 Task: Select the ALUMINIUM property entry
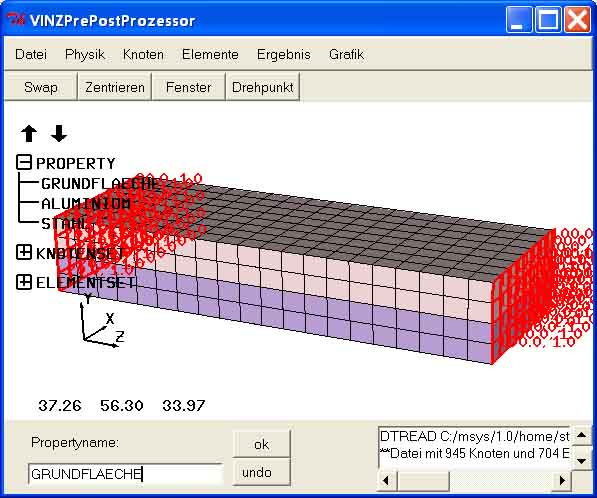(x=86, y=204)
